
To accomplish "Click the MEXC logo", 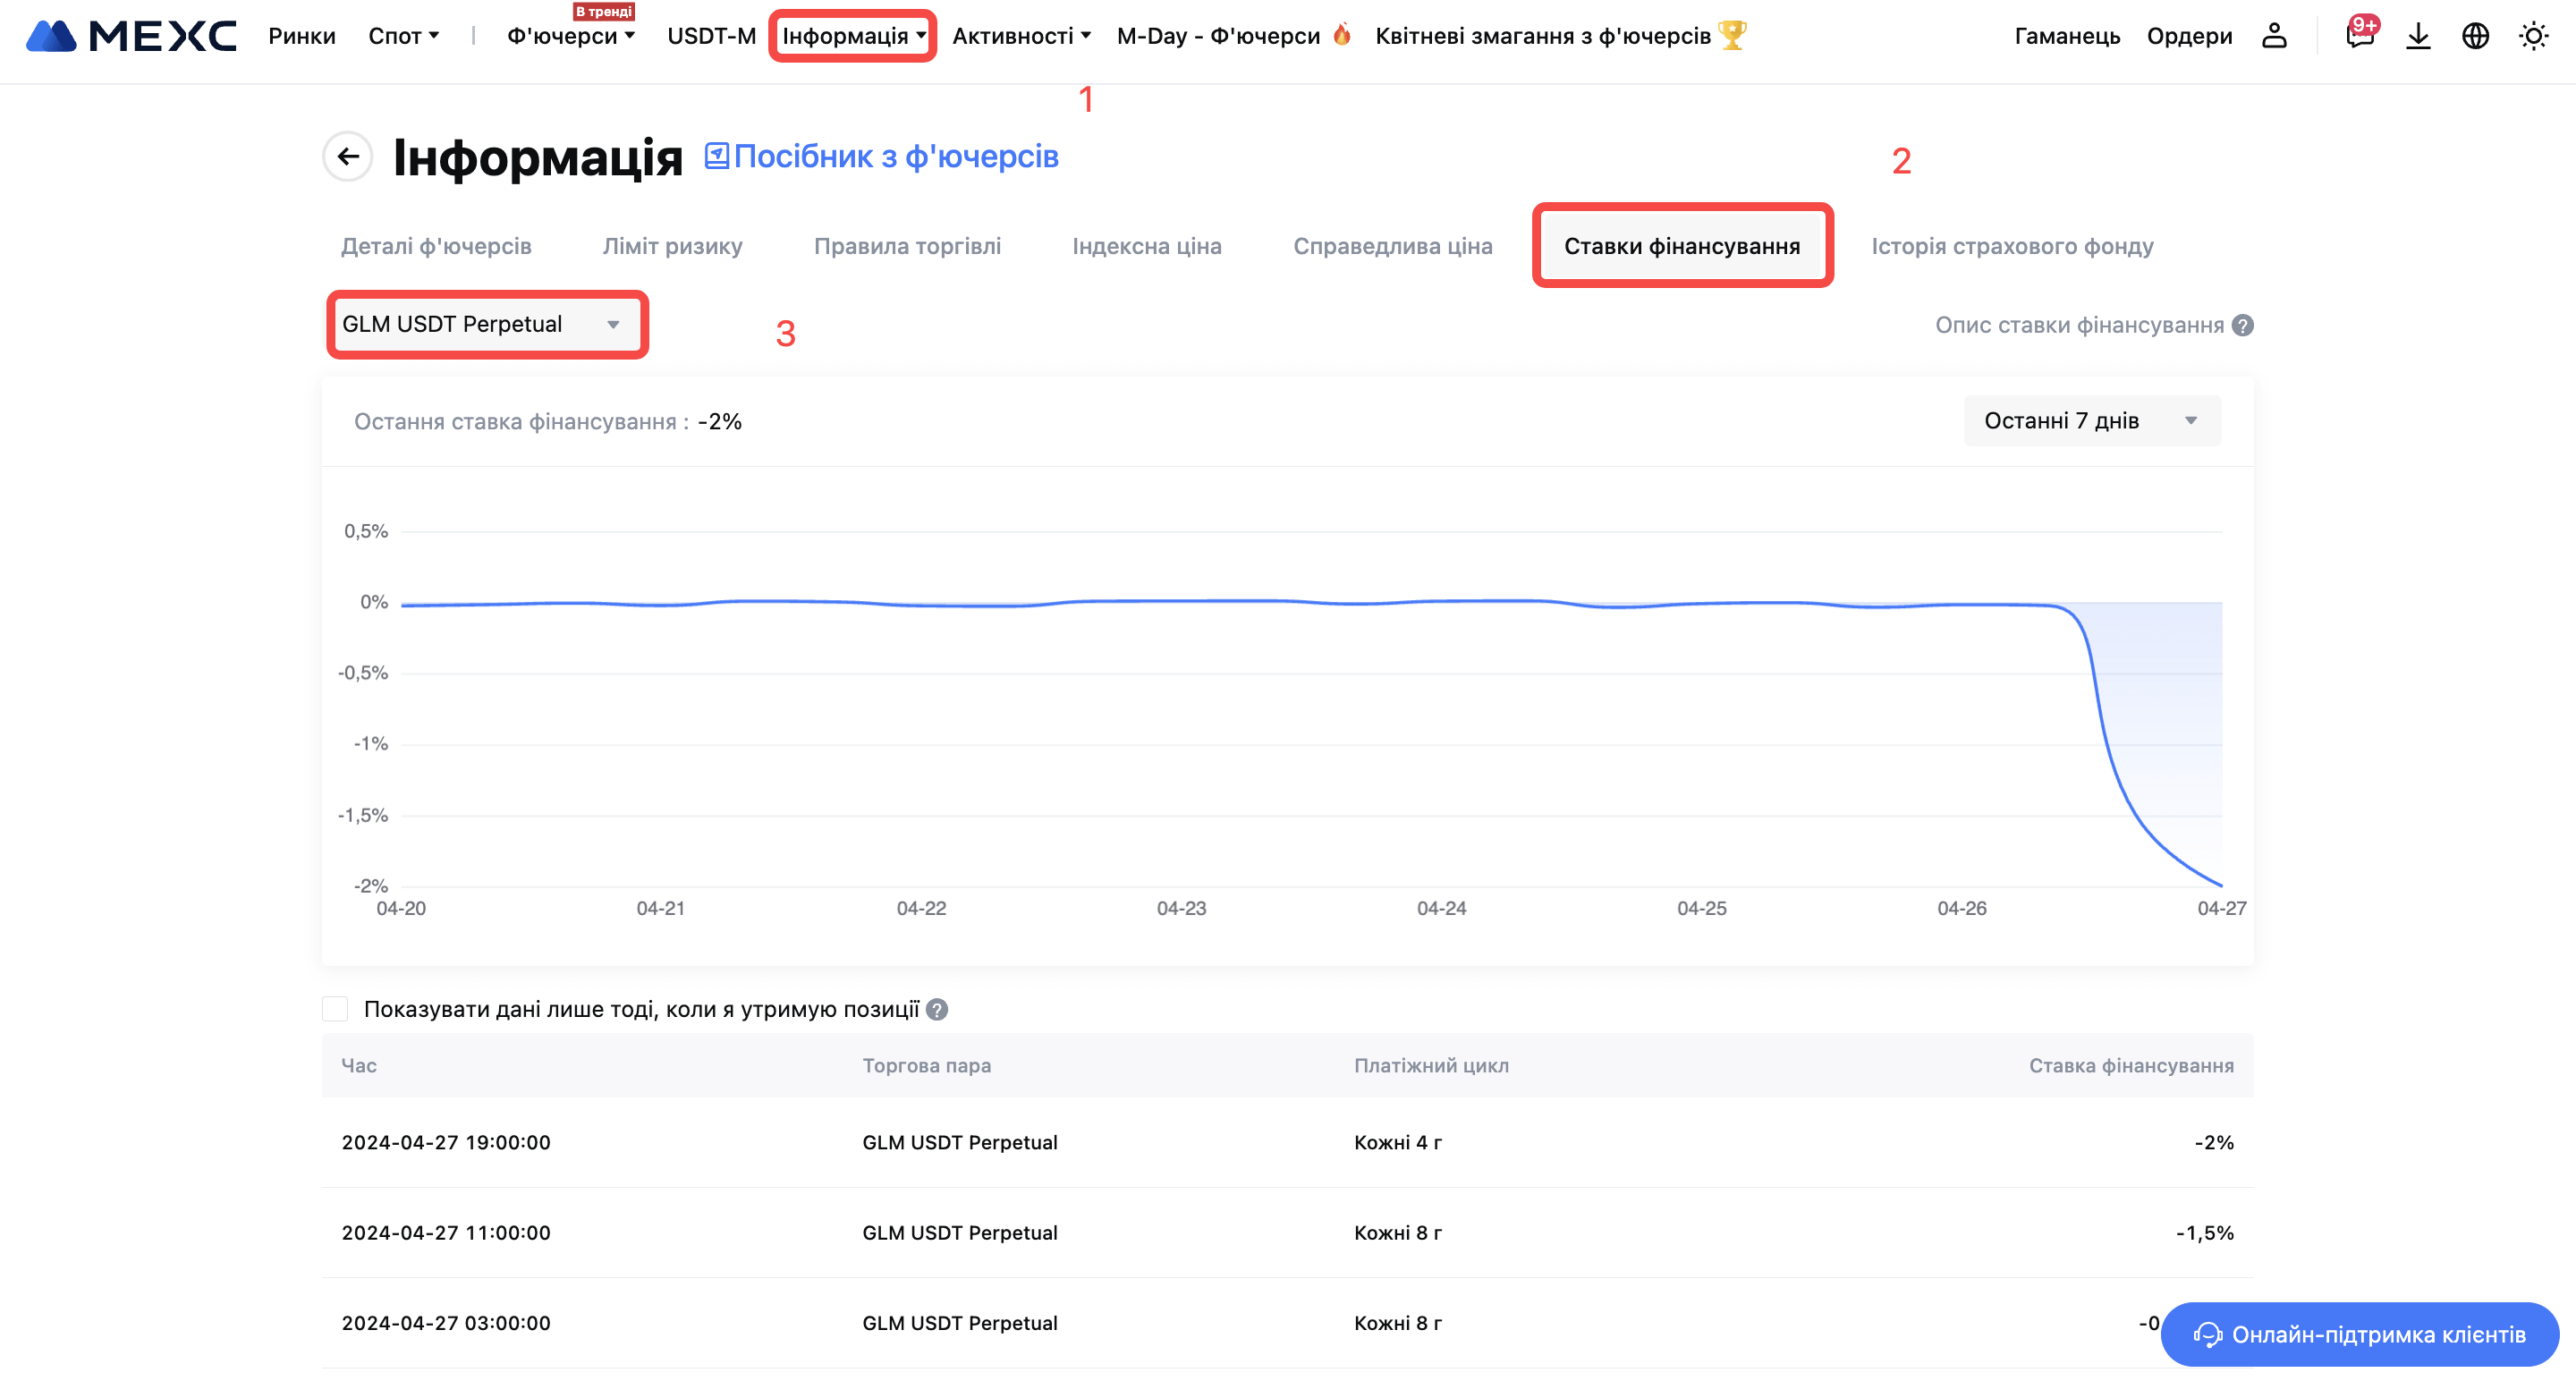I will click(x=131, y=36).
